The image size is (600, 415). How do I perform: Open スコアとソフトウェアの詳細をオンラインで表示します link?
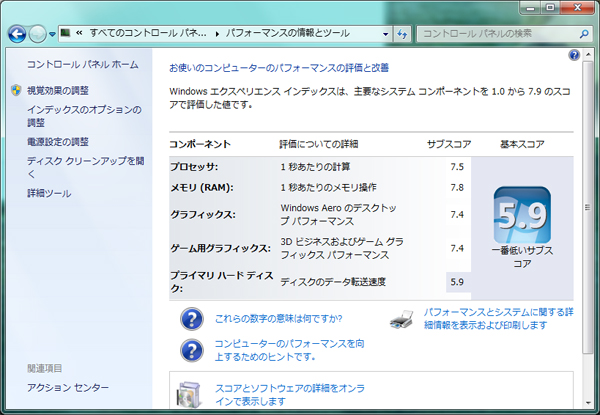coord(290,395)
